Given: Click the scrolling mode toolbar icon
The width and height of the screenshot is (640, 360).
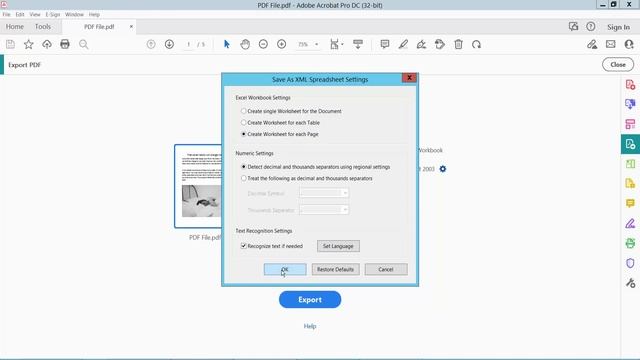Looking at the screenshot, I should click(358, 44).
